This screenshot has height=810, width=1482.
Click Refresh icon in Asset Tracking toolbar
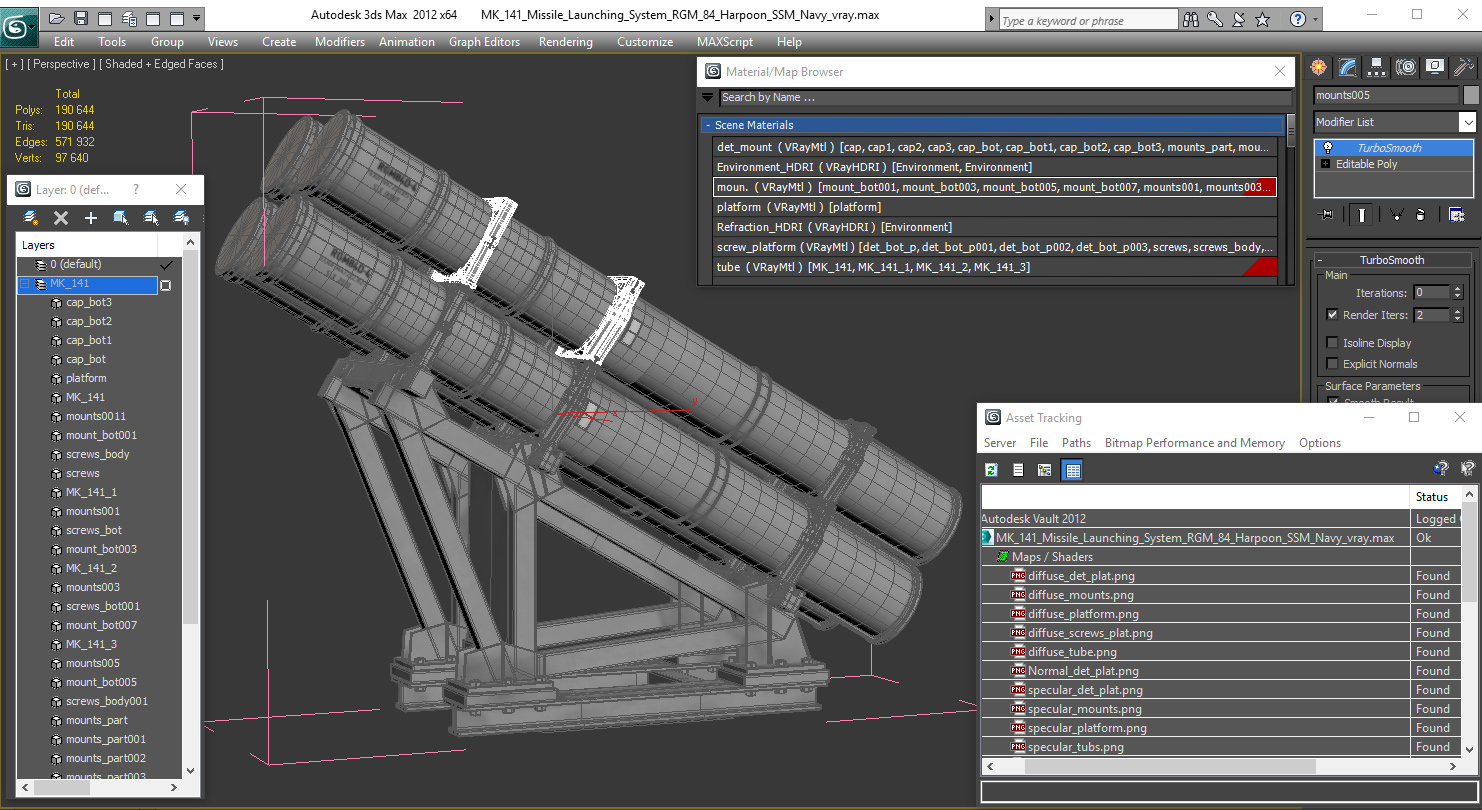991,470
